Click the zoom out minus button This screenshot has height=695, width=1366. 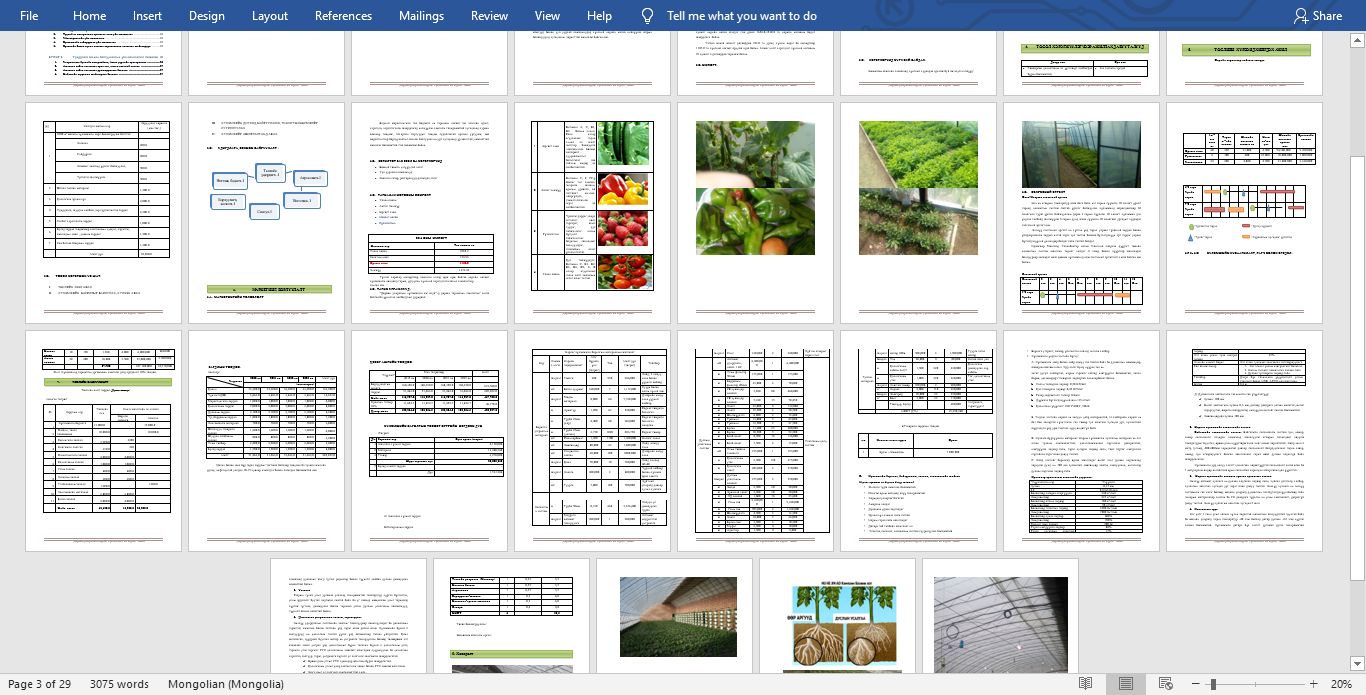(1194, 684)
